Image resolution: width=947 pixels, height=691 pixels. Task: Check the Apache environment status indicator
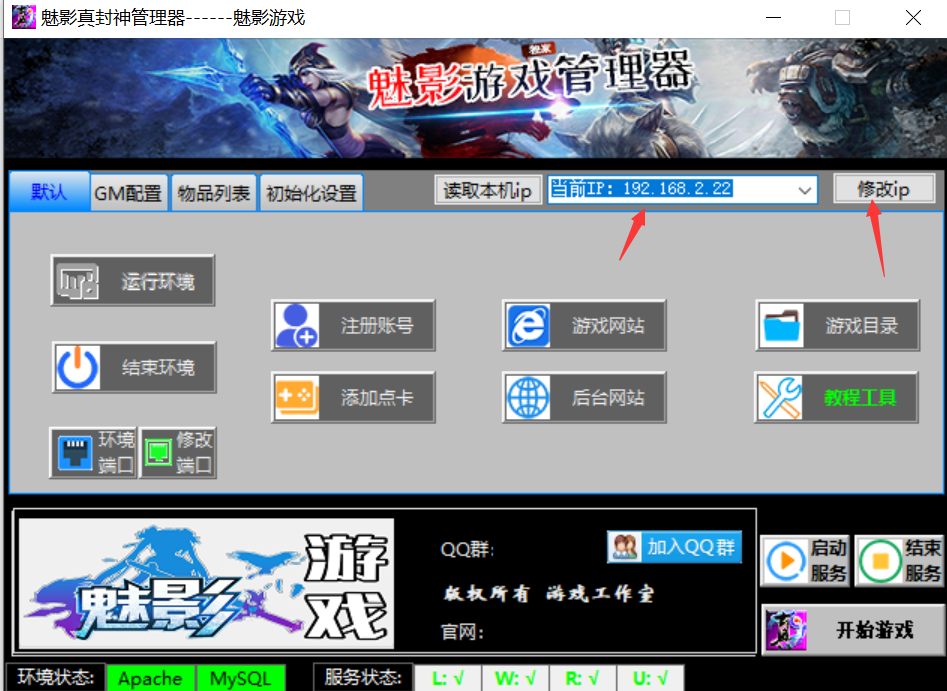coord(150,678)
